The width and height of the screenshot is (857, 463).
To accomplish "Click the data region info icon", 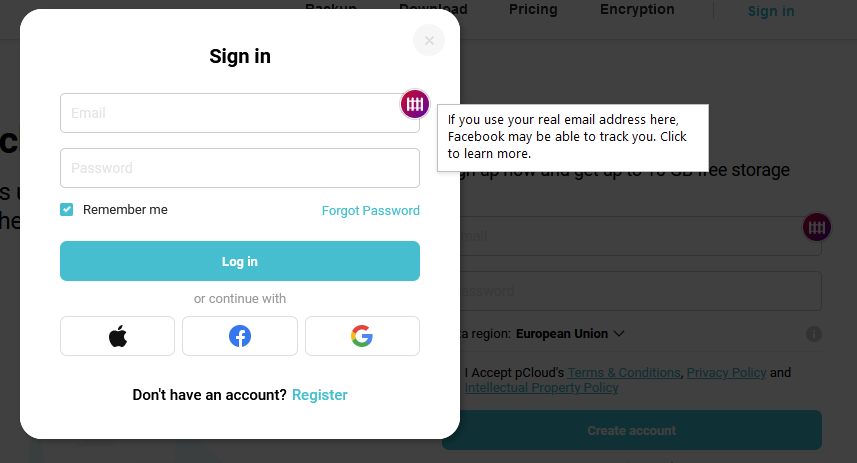I will point(814,334).
